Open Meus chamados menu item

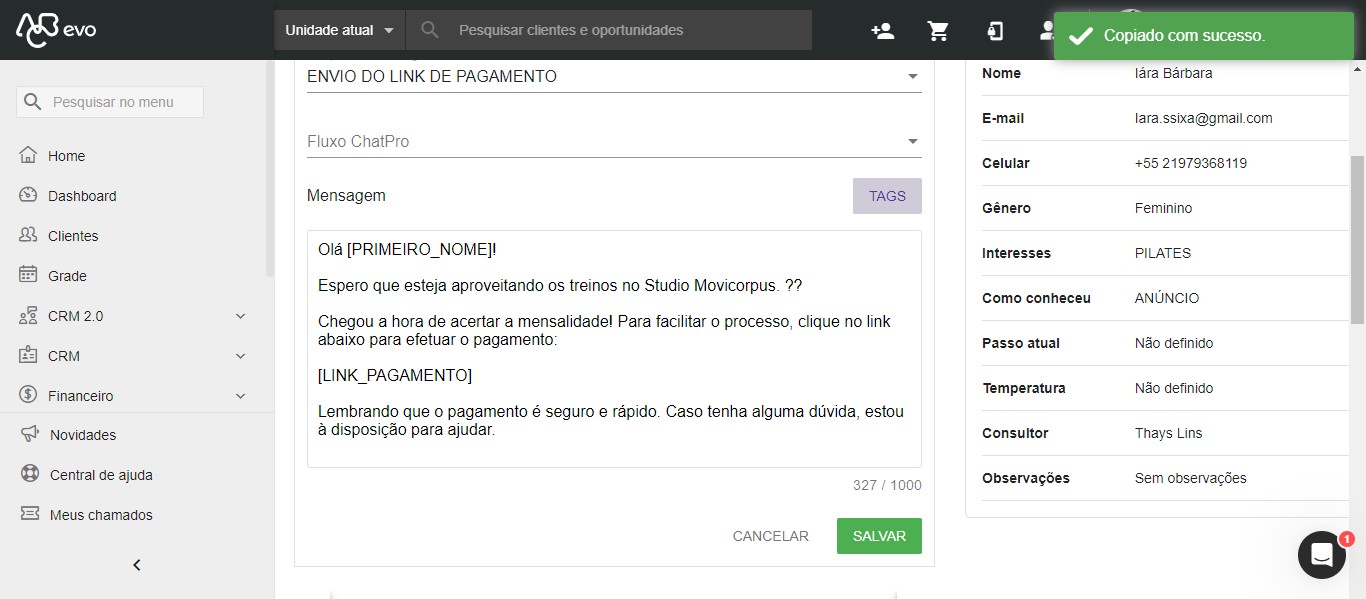point(101,515)
